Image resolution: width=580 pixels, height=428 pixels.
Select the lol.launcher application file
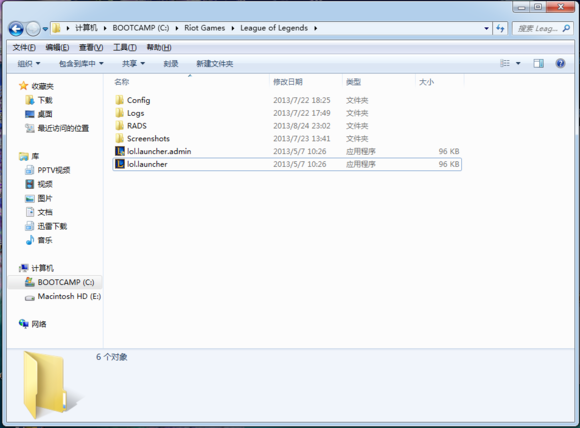click(x=287, y=164)
